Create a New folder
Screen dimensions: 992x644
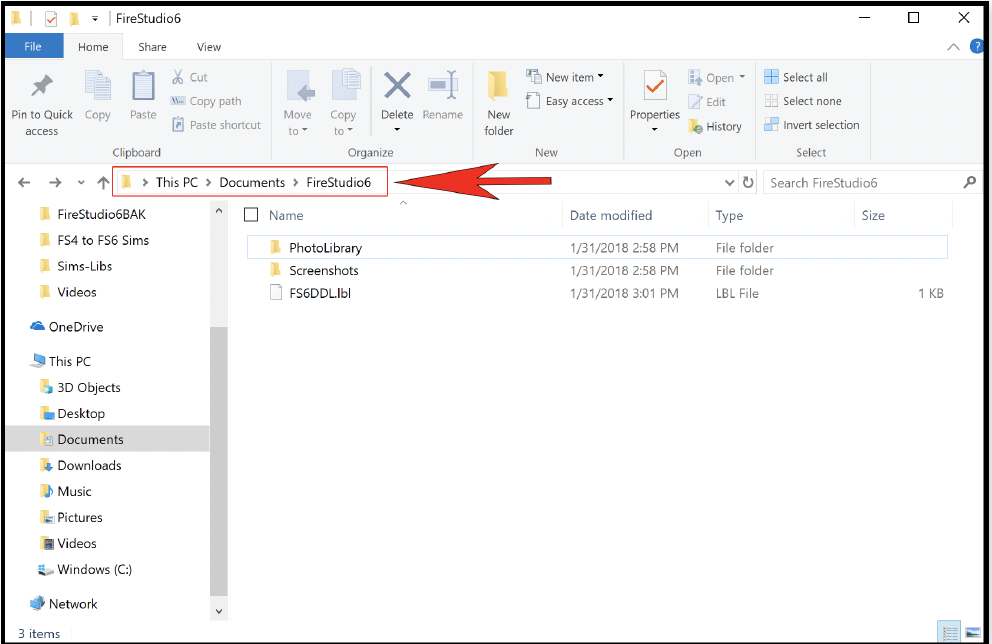(499, 103)
